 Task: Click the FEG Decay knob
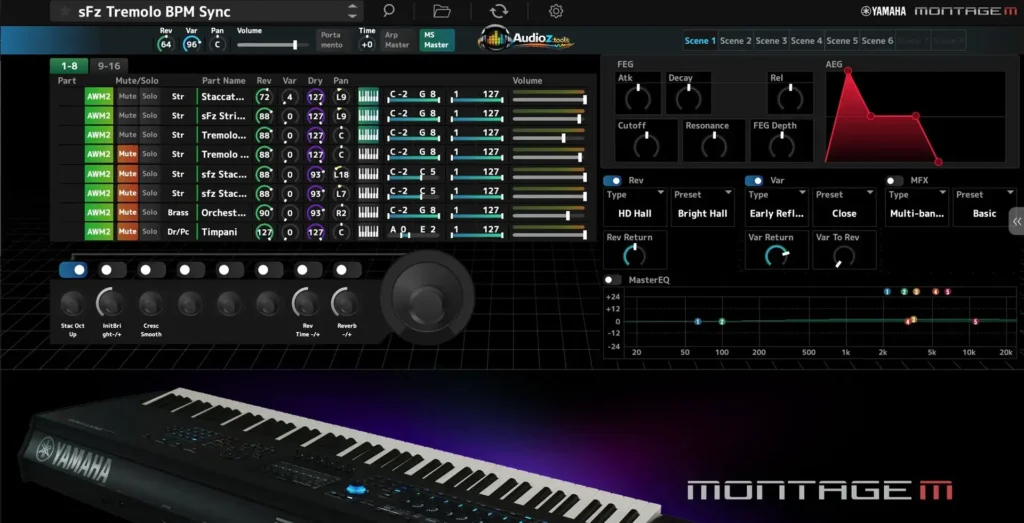688,98
